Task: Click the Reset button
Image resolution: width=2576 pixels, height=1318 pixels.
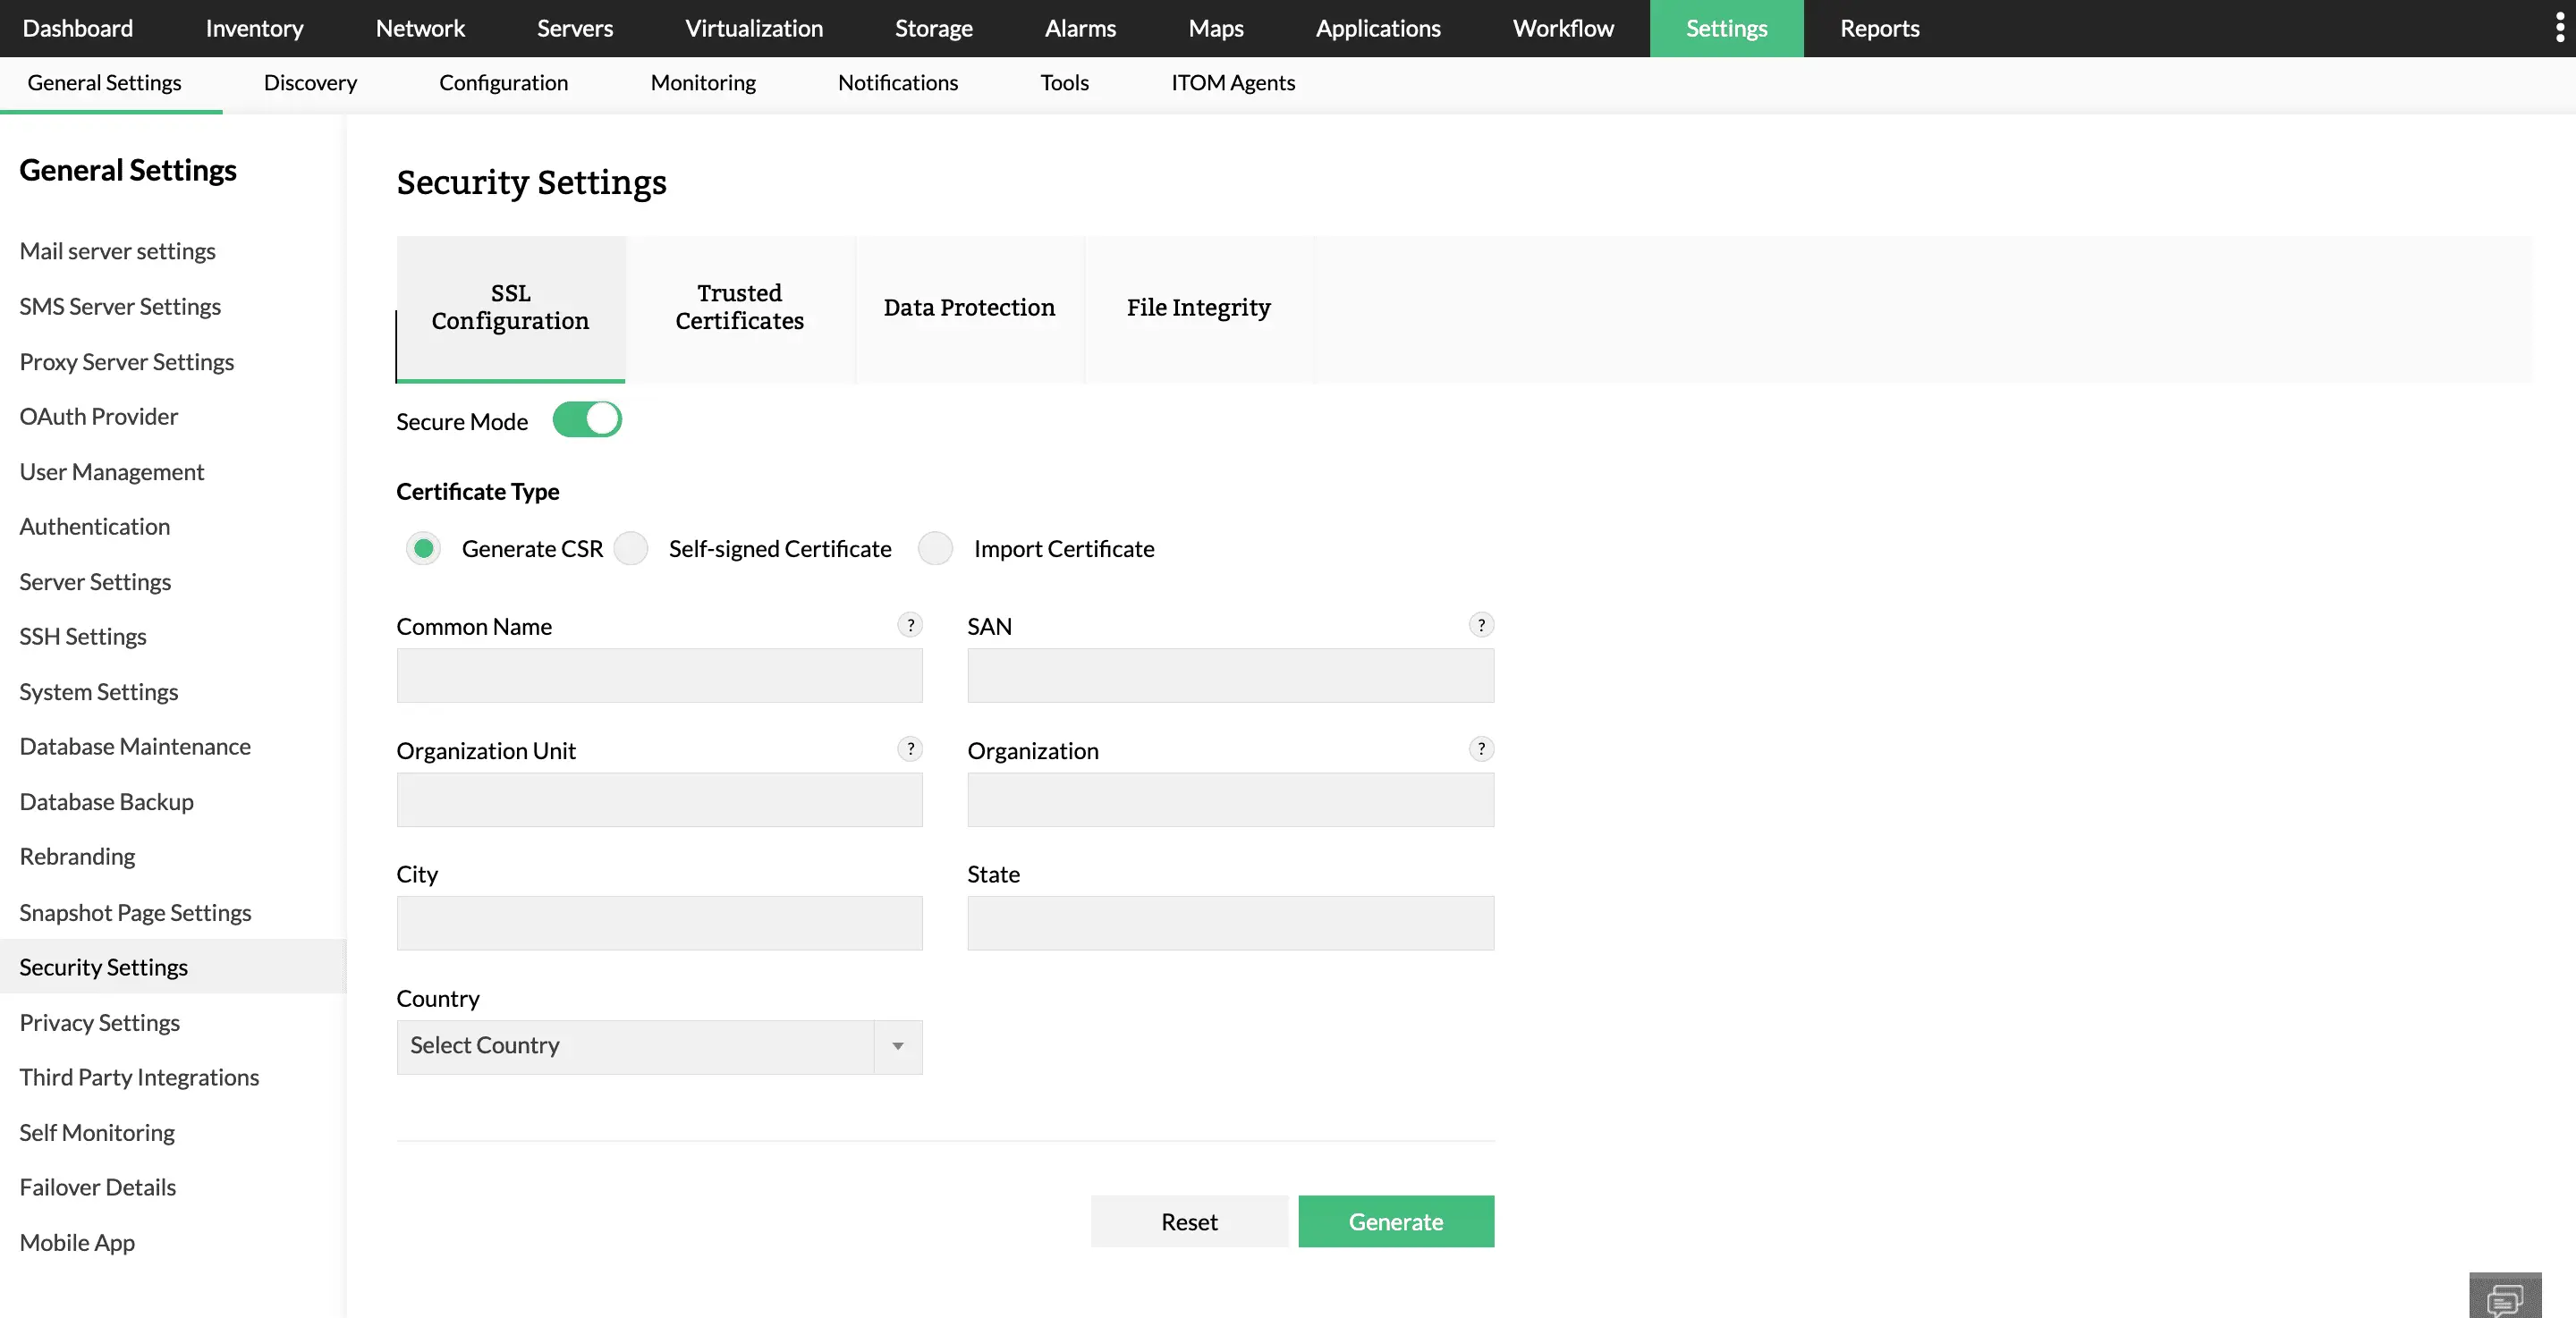Action: [x=1189, y=1222]
